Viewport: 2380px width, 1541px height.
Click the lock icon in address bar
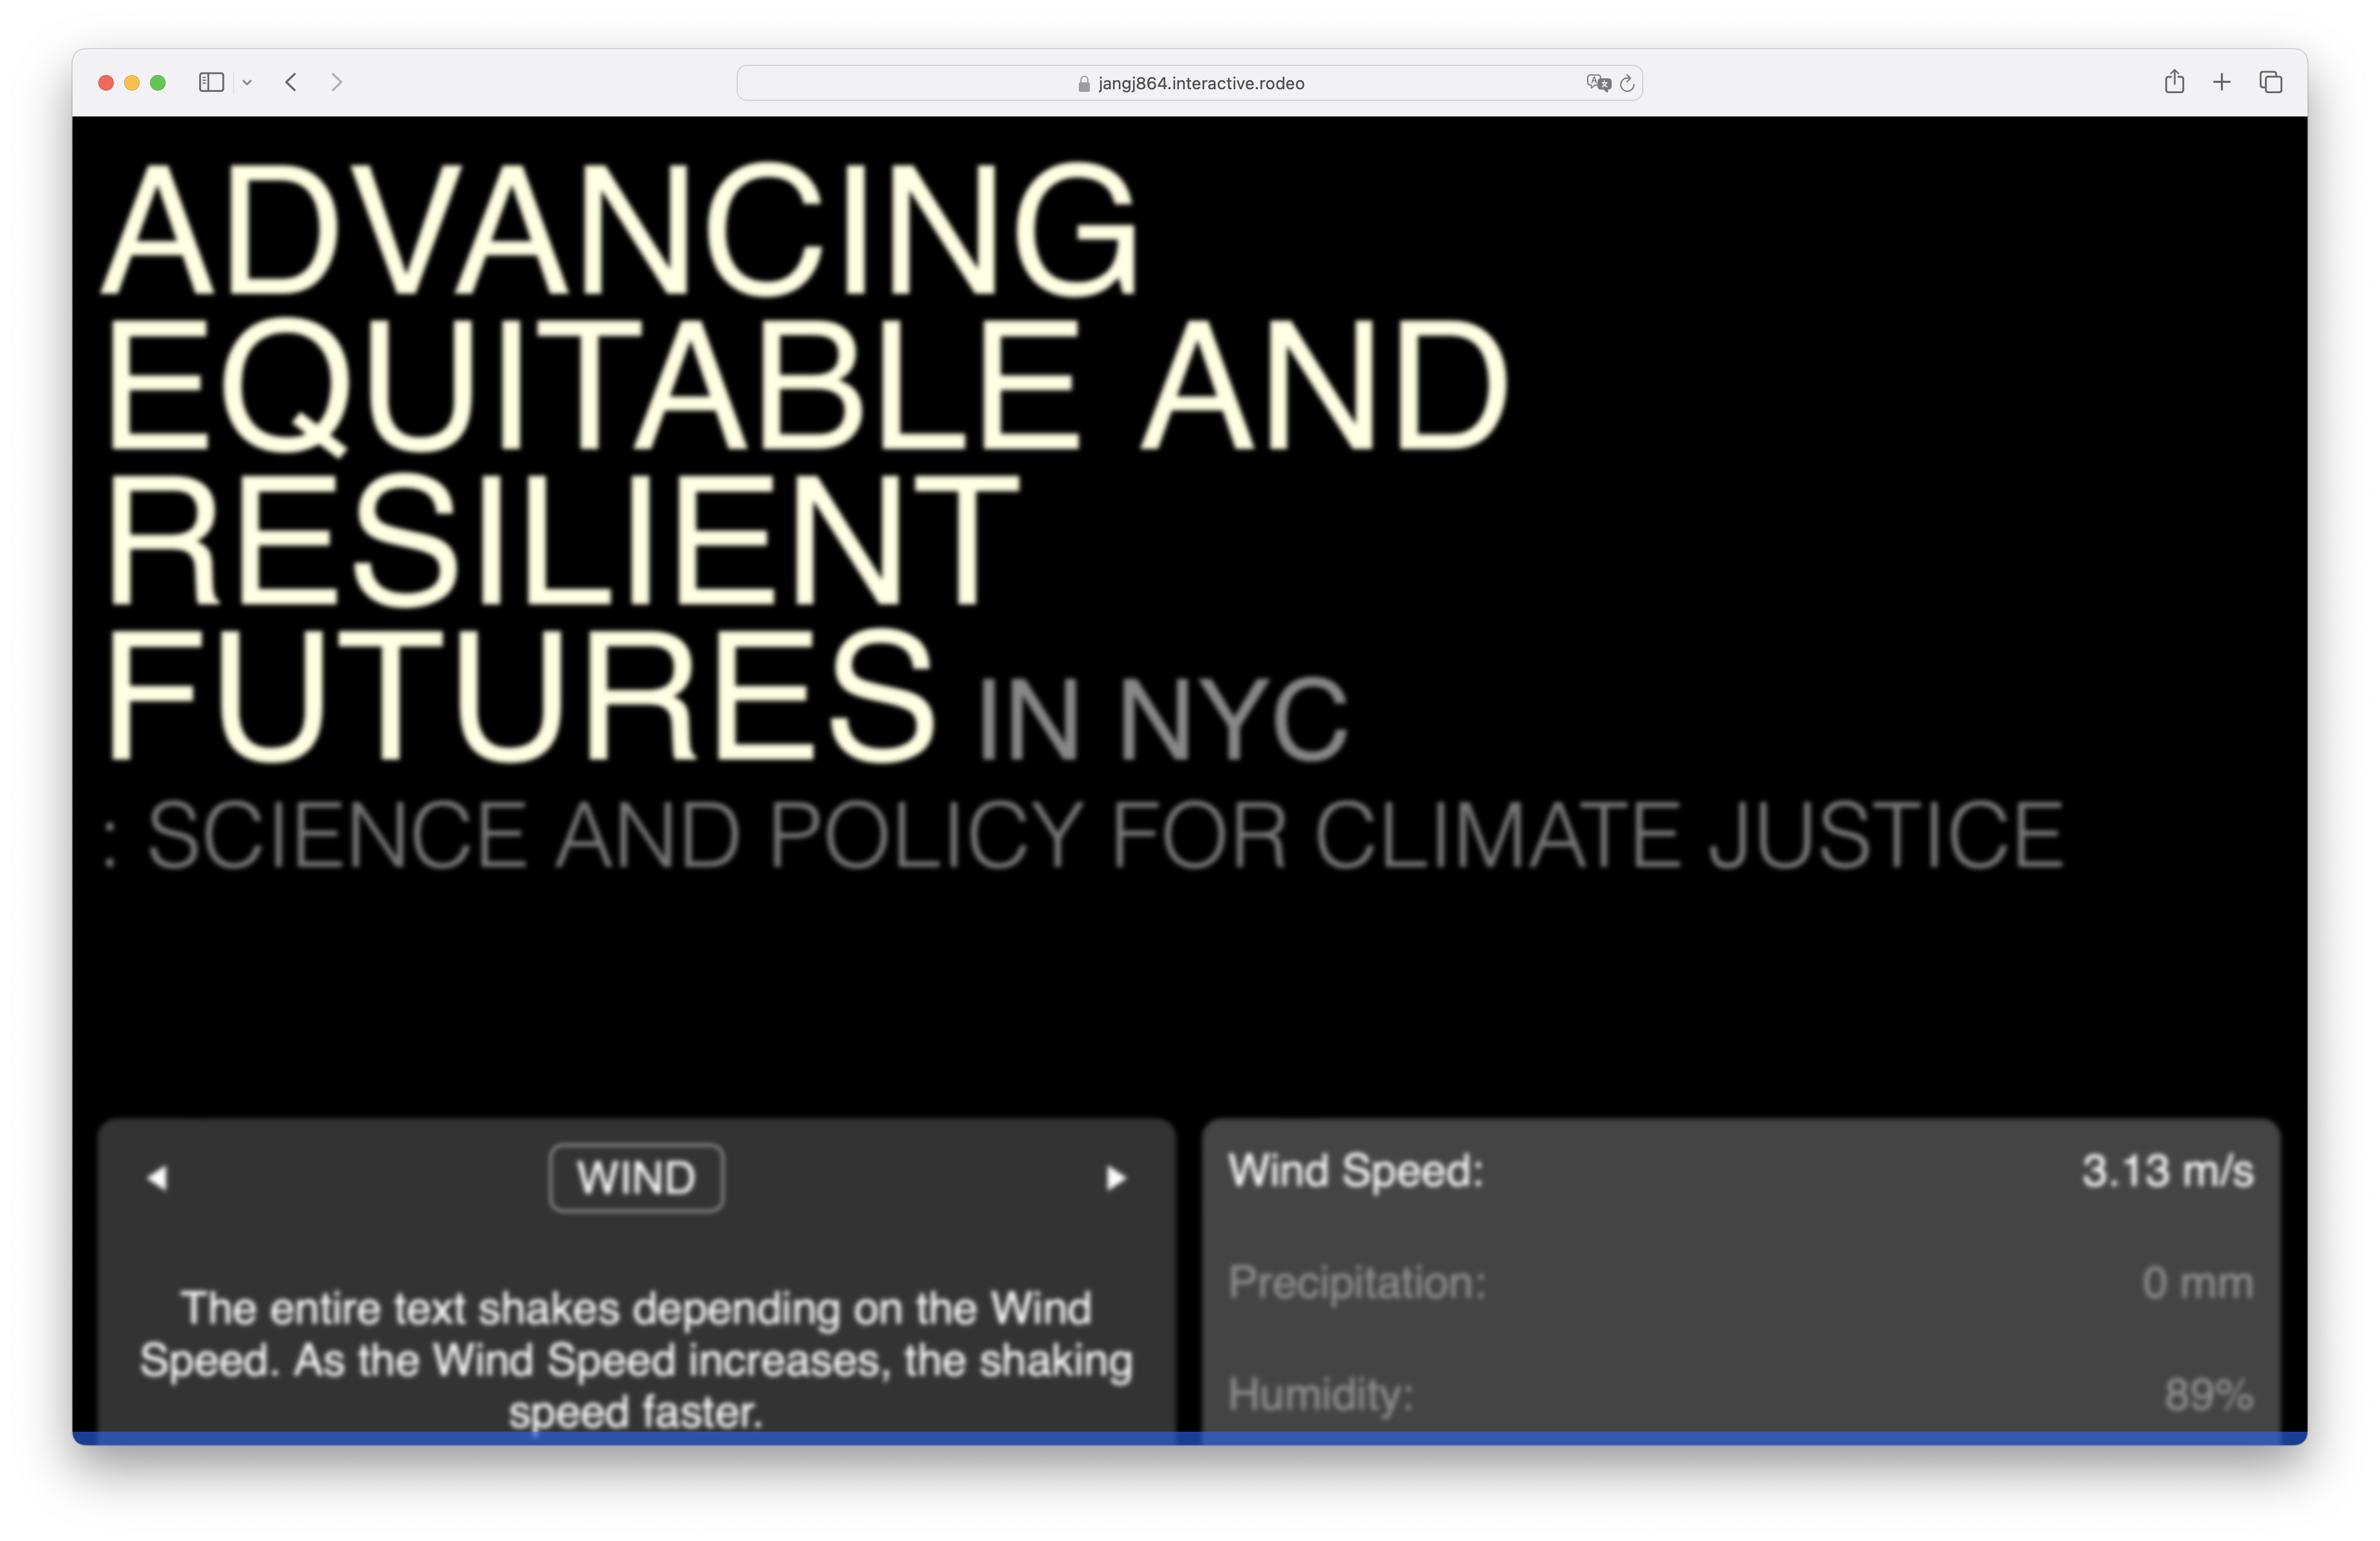pos(1083,84)
